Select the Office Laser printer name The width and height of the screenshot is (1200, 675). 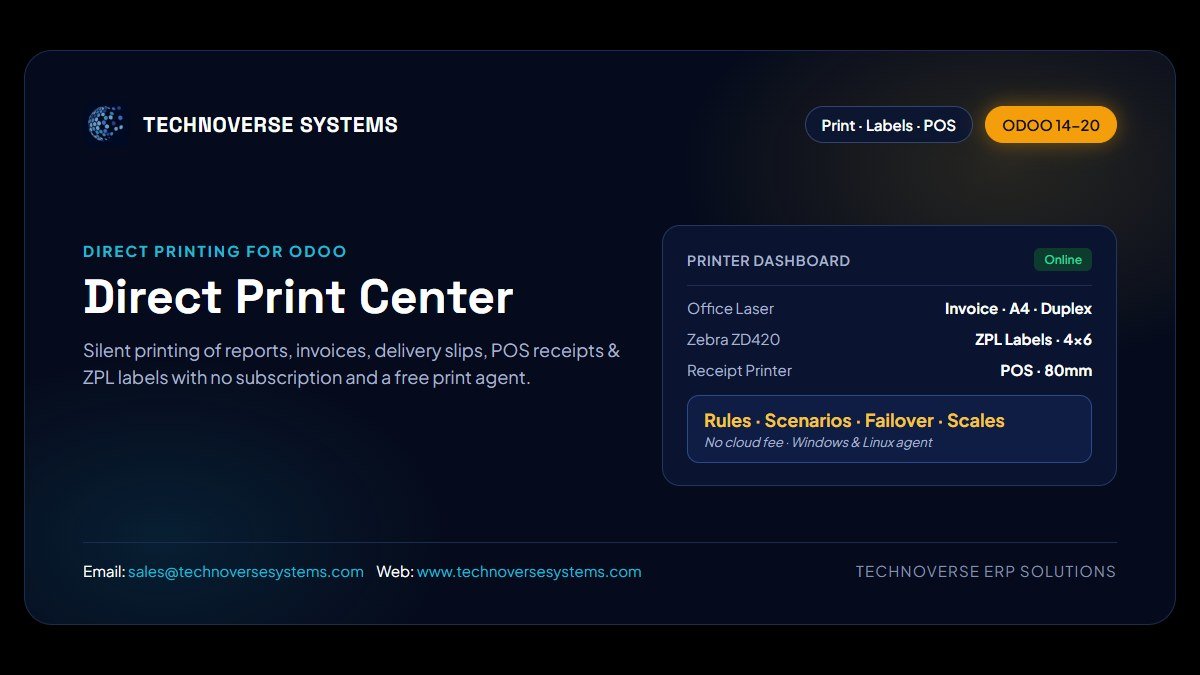click(730, 309)
